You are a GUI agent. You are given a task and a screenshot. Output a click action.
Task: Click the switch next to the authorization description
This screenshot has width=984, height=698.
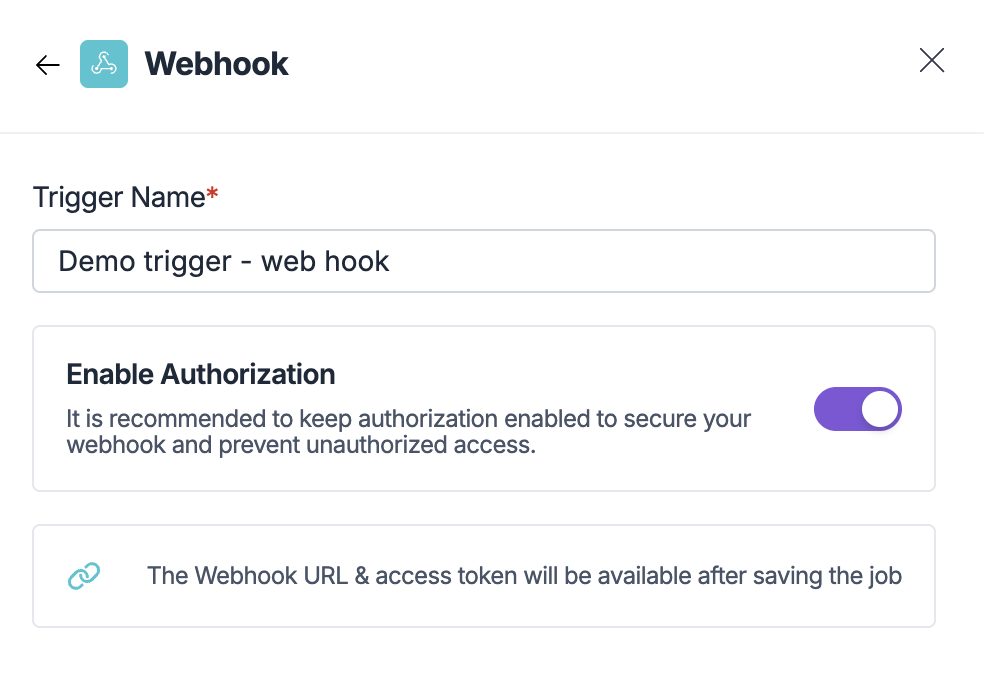tap(857, 409)
